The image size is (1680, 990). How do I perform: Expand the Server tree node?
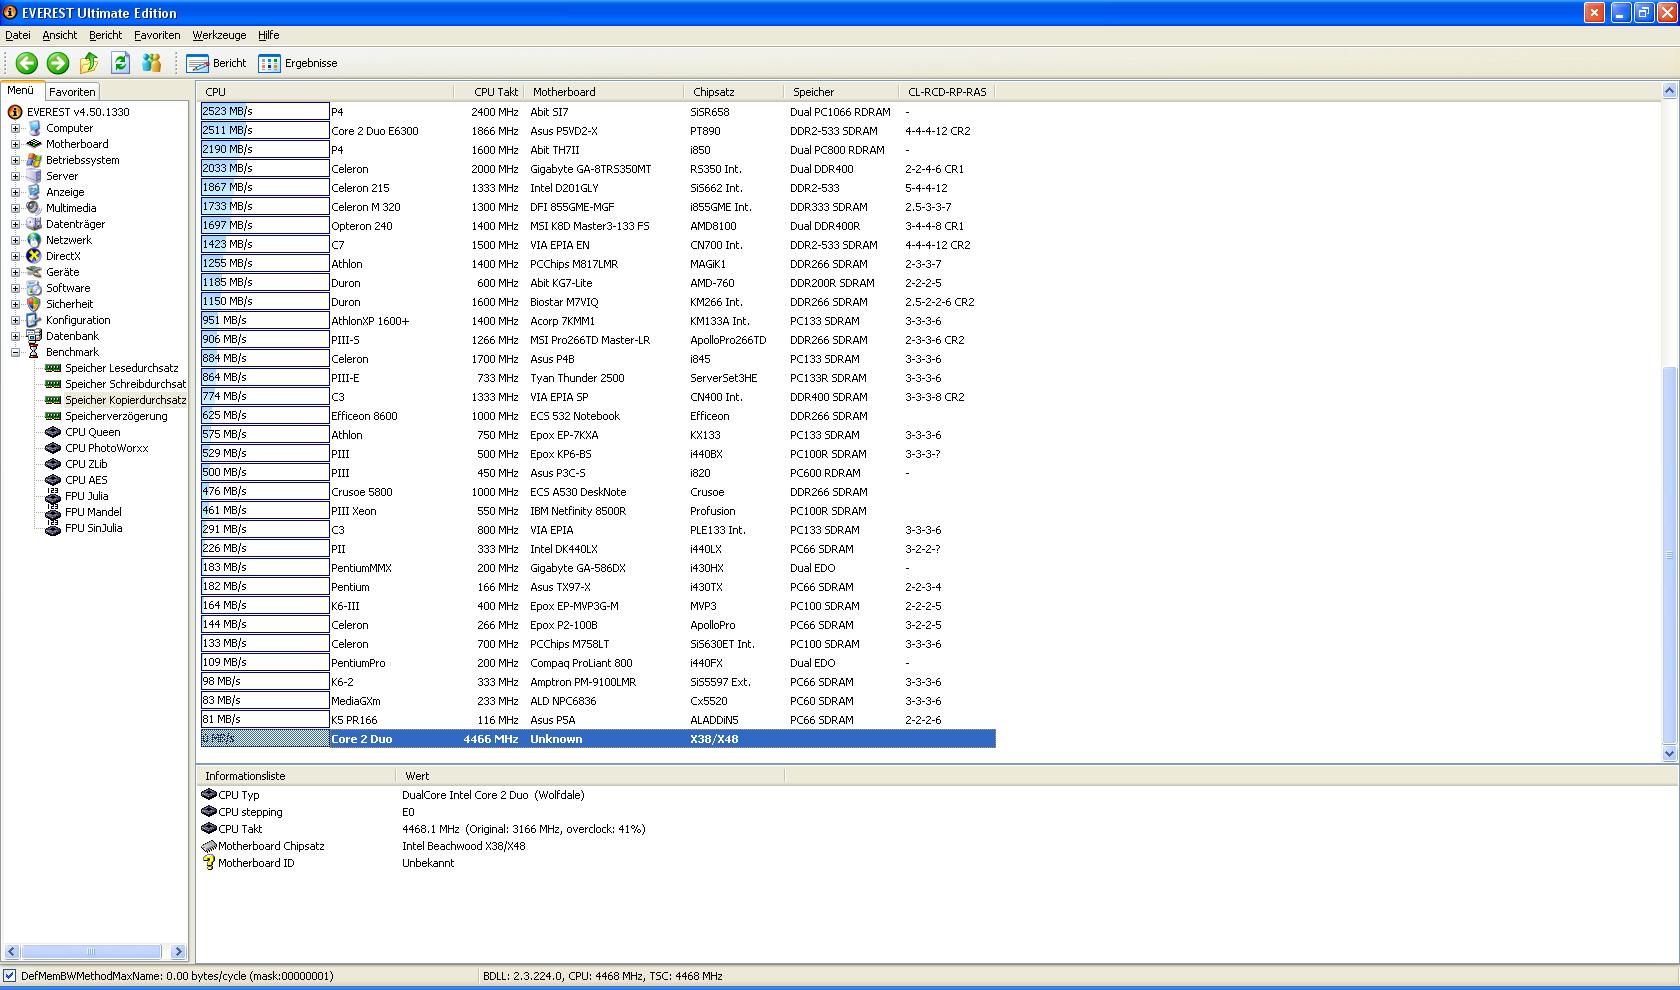pos(15,176)
